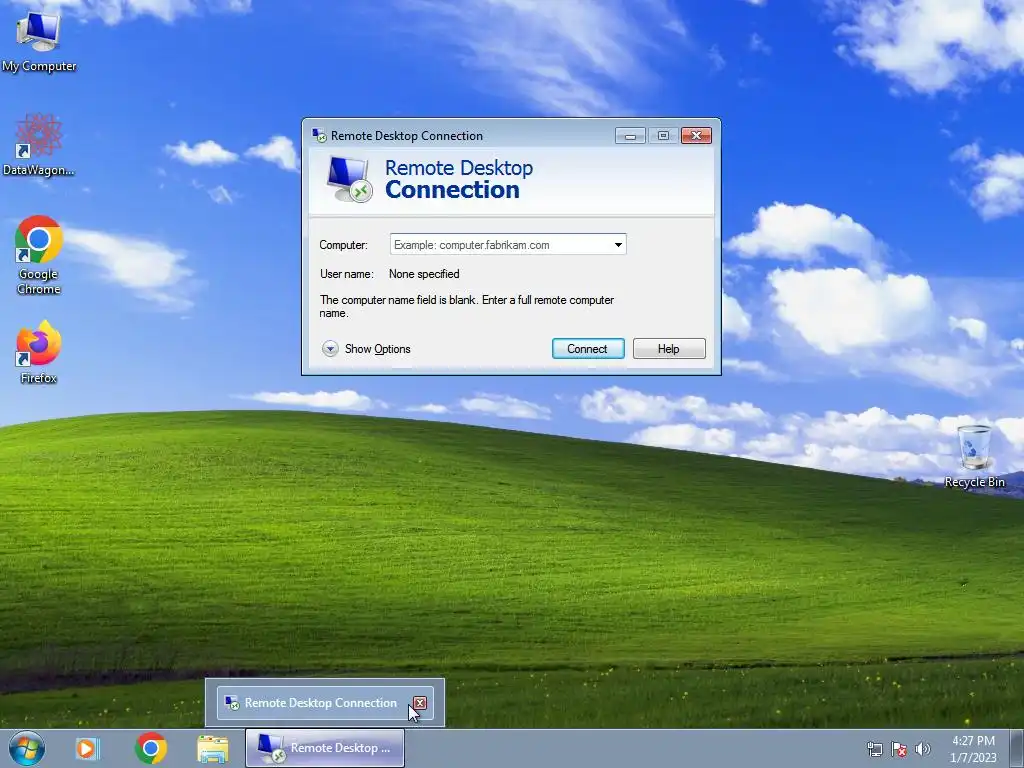The image size is (1024, 768).
Task: Open Windows Explorer from taskbar
Action: tap(213, 749)
